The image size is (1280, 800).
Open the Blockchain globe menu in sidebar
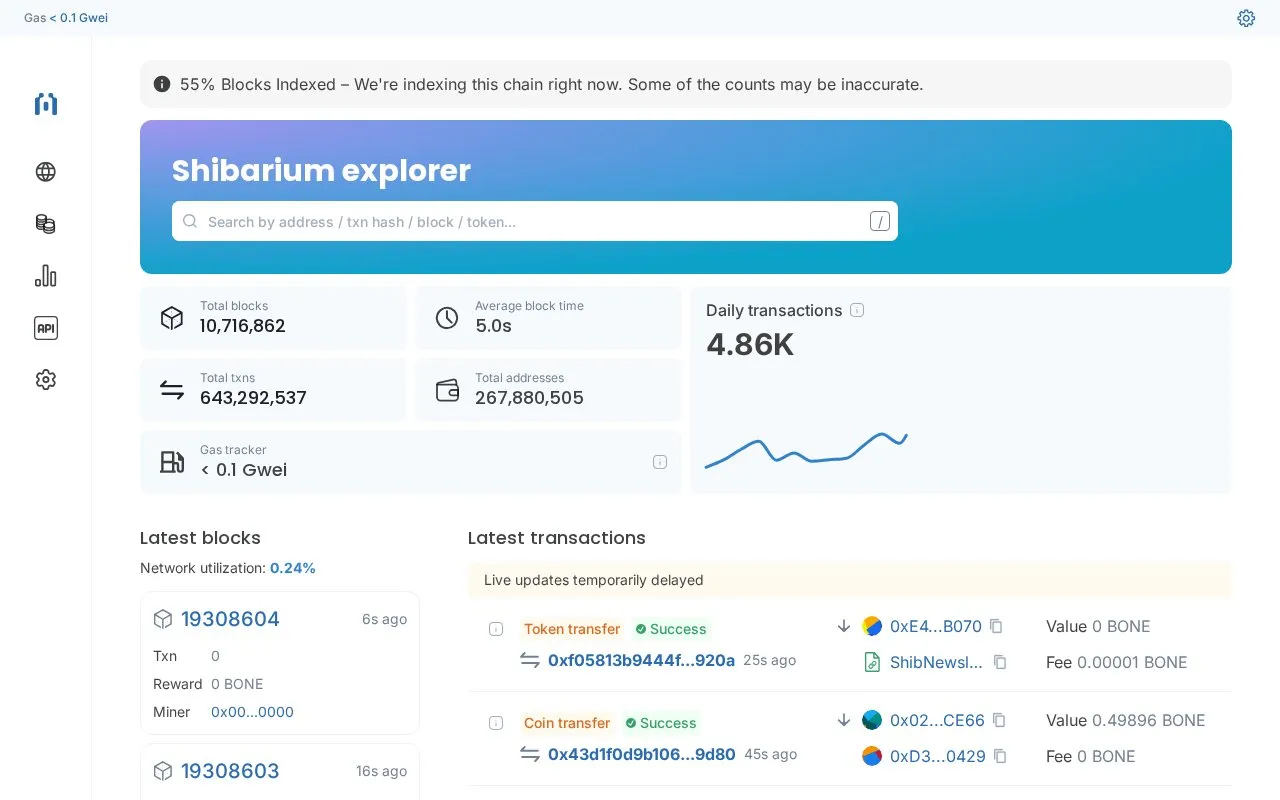click(x=46, y=172)
